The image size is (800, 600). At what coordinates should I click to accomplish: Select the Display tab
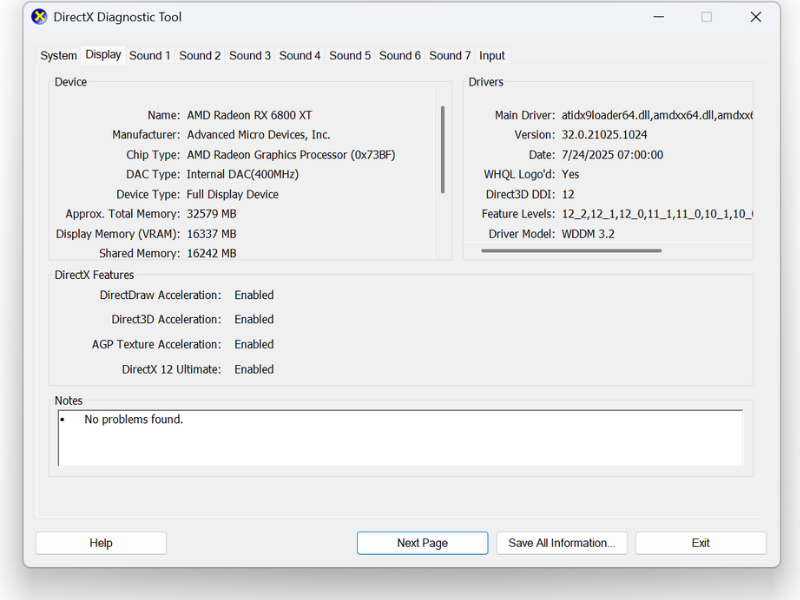pyautogui.click(x=103, y=55)
